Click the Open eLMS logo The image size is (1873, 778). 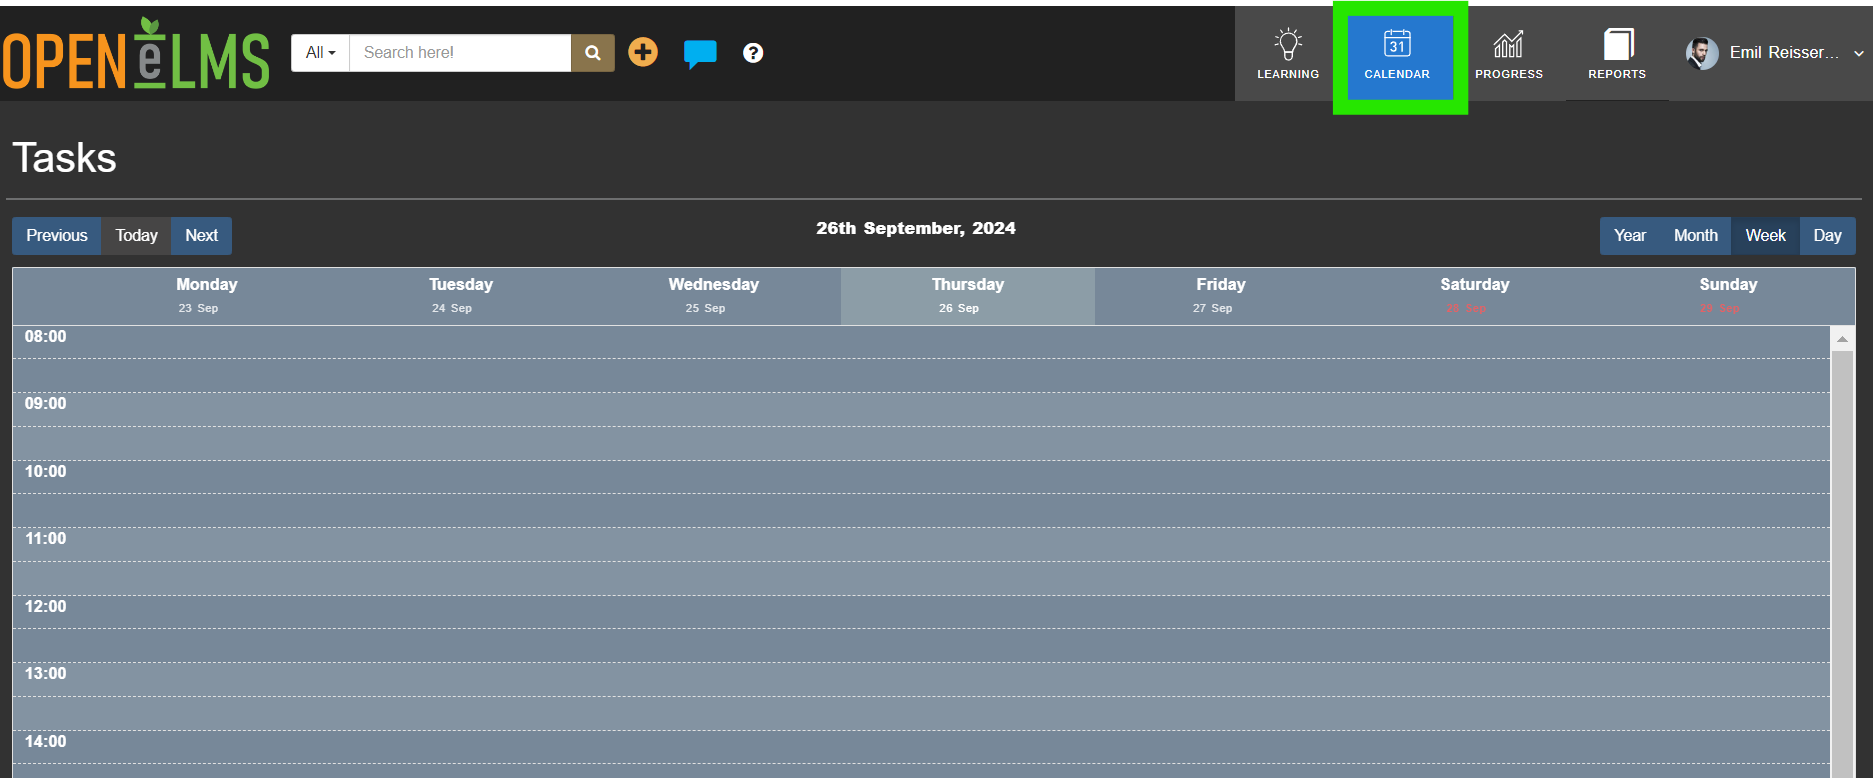[x=136, y=54]
